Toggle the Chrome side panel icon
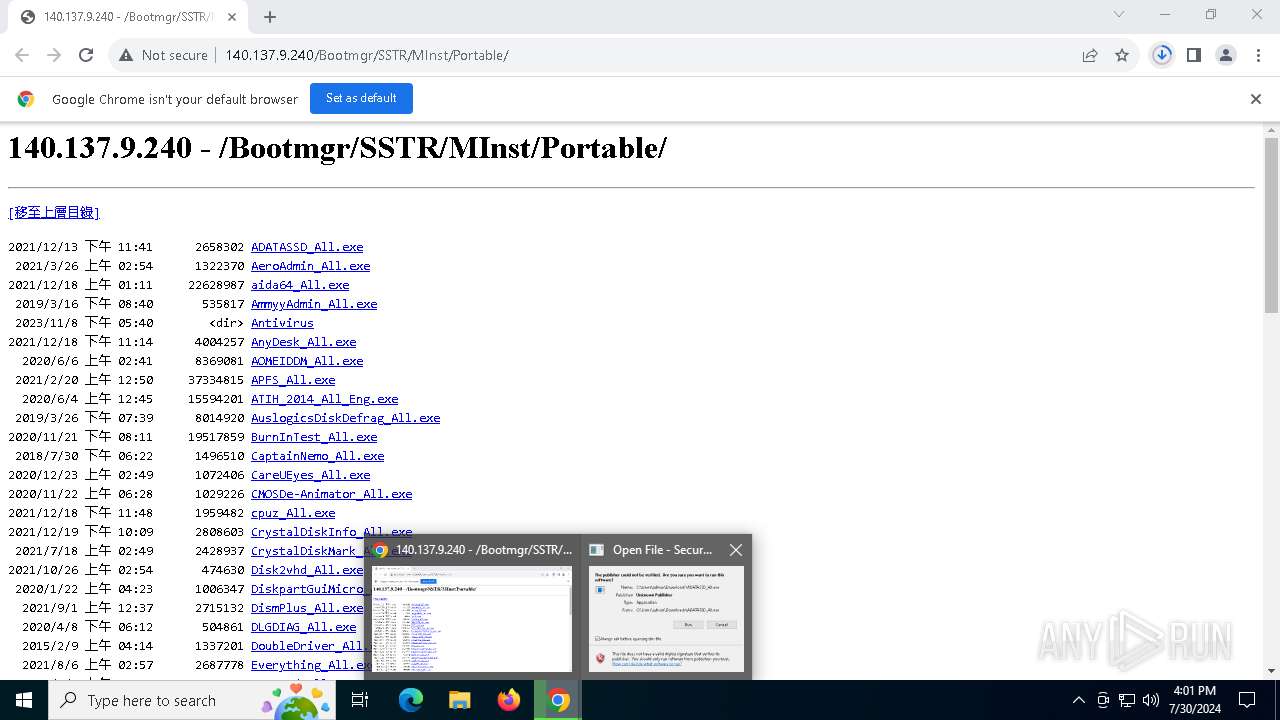 [1194, 55]
